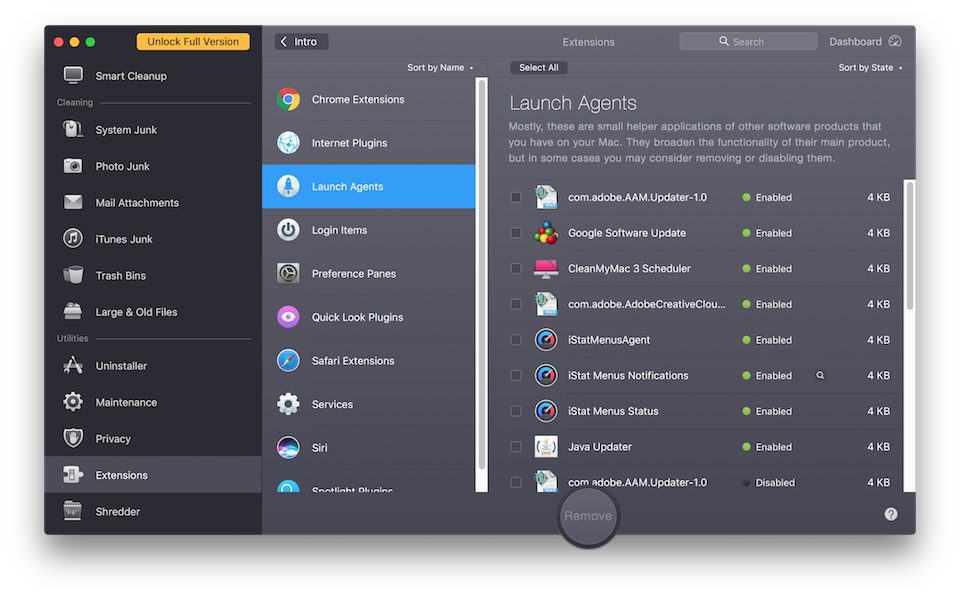The height and width of the screenshot is (598, 960).
Task: Open the Shredder icon
Action: tap(73, 511)
